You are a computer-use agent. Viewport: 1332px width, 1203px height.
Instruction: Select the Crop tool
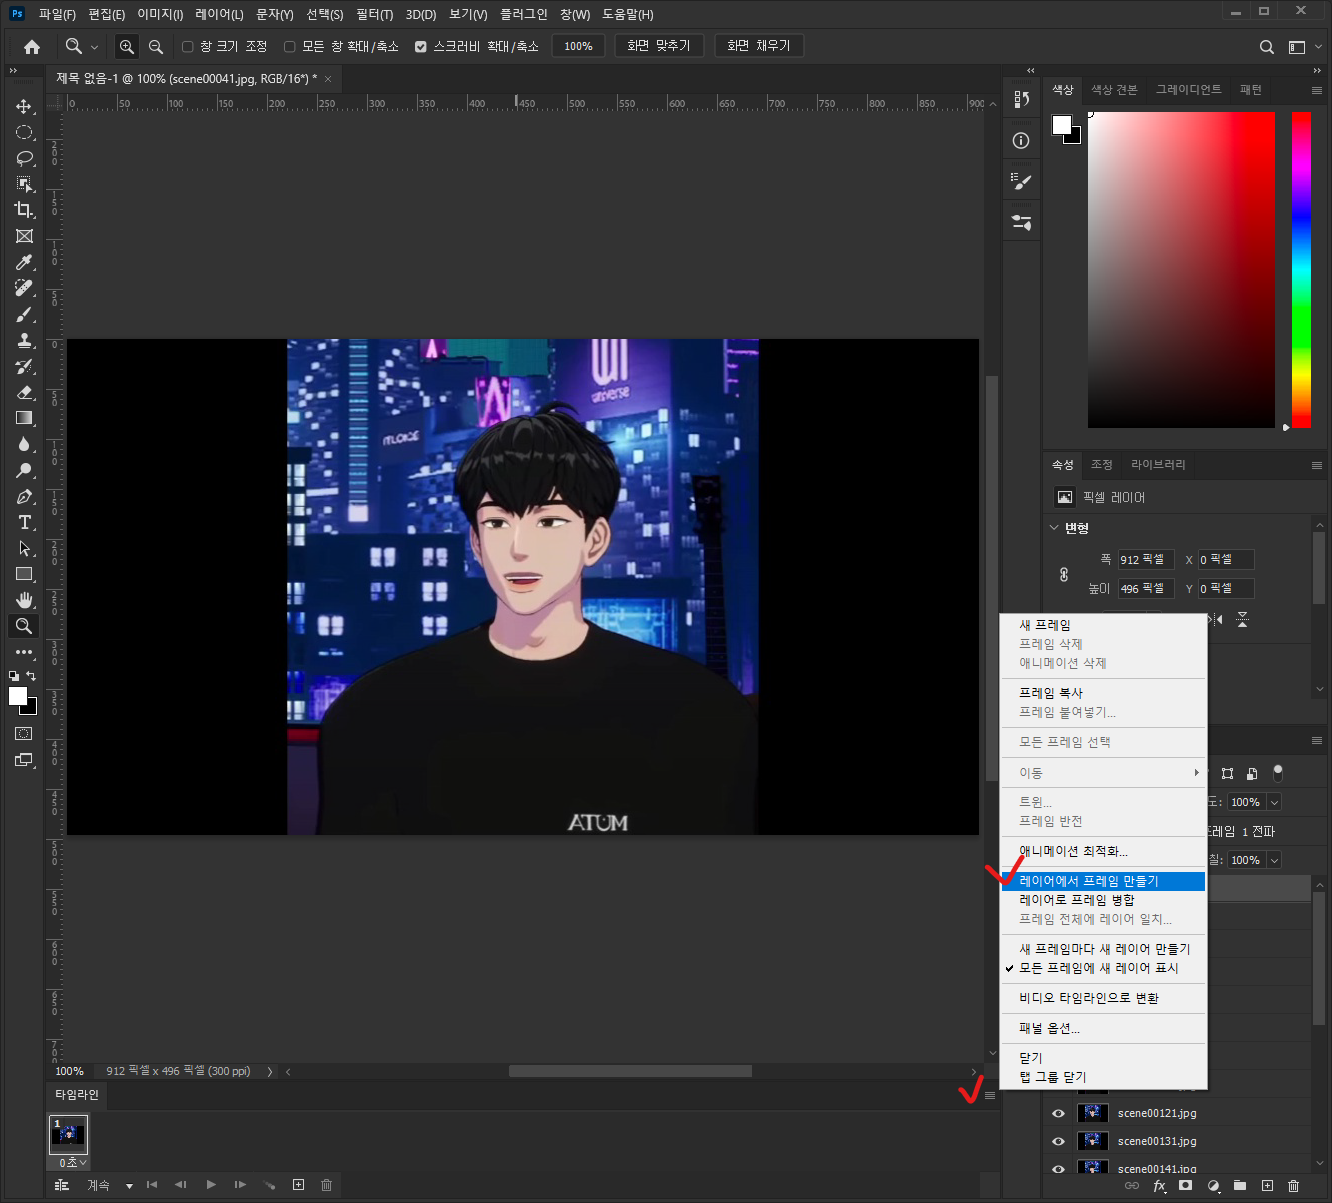pos(24,210)
